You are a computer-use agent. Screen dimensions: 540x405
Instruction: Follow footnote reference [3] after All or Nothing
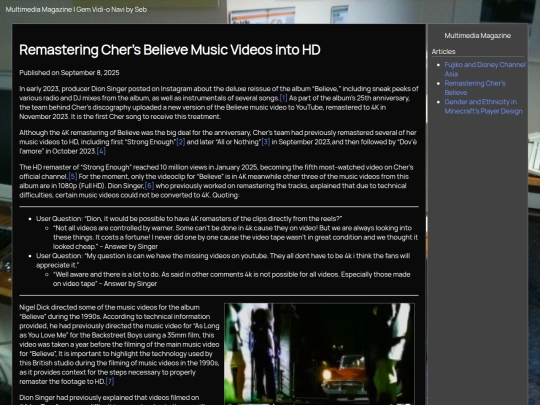coord(266,142)
